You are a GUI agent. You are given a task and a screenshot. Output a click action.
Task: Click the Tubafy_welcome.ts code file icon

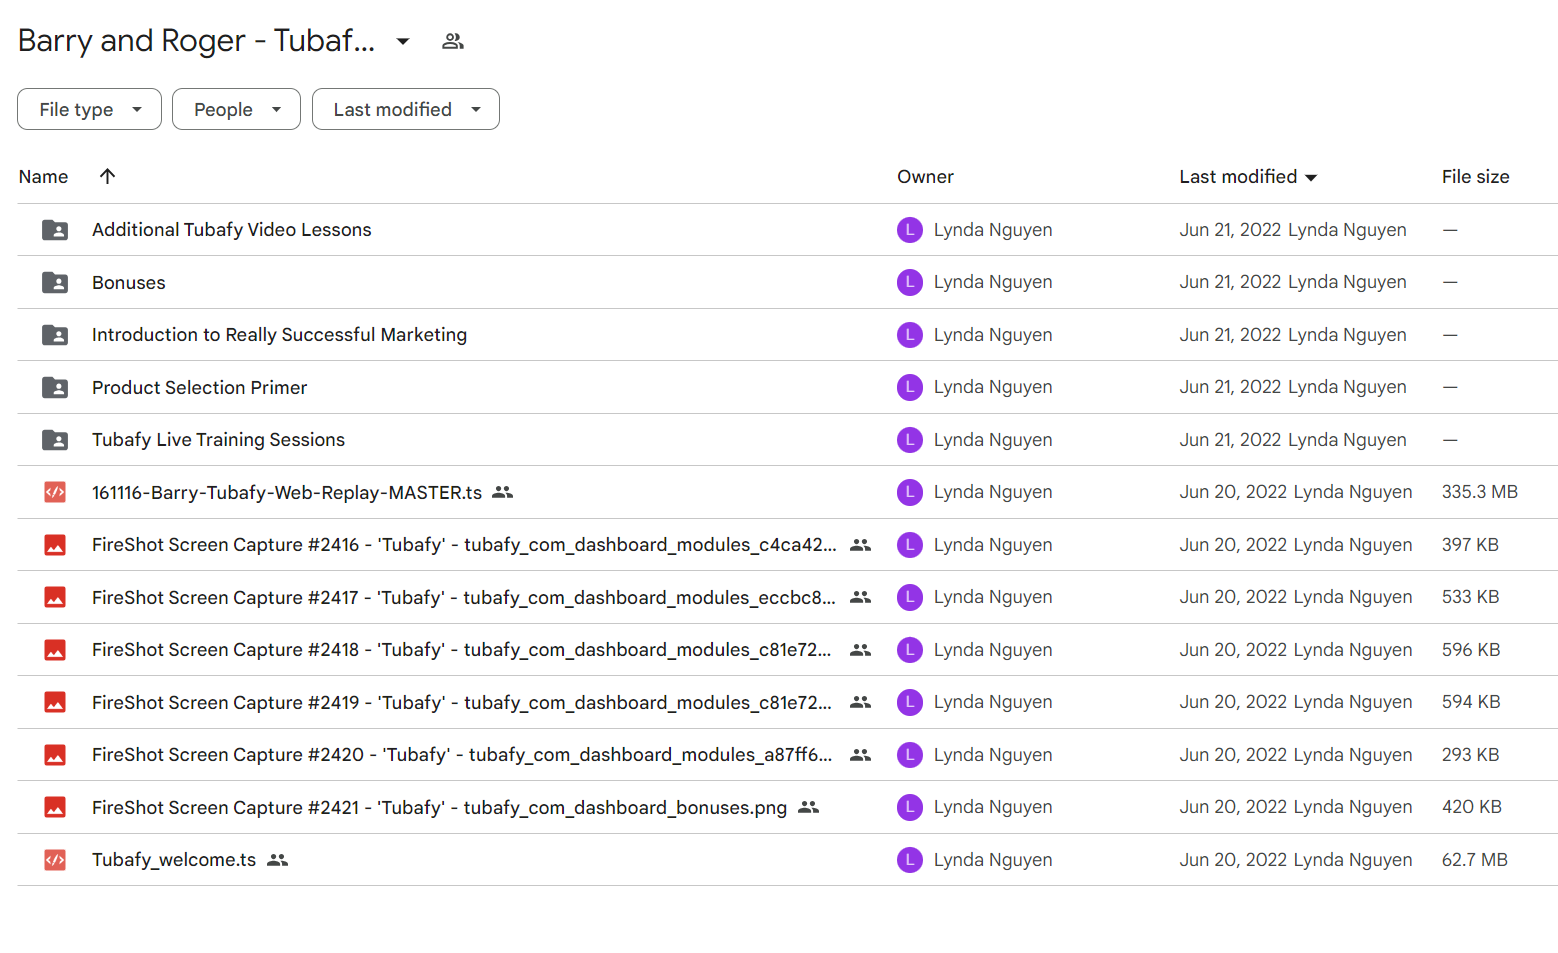55,860
